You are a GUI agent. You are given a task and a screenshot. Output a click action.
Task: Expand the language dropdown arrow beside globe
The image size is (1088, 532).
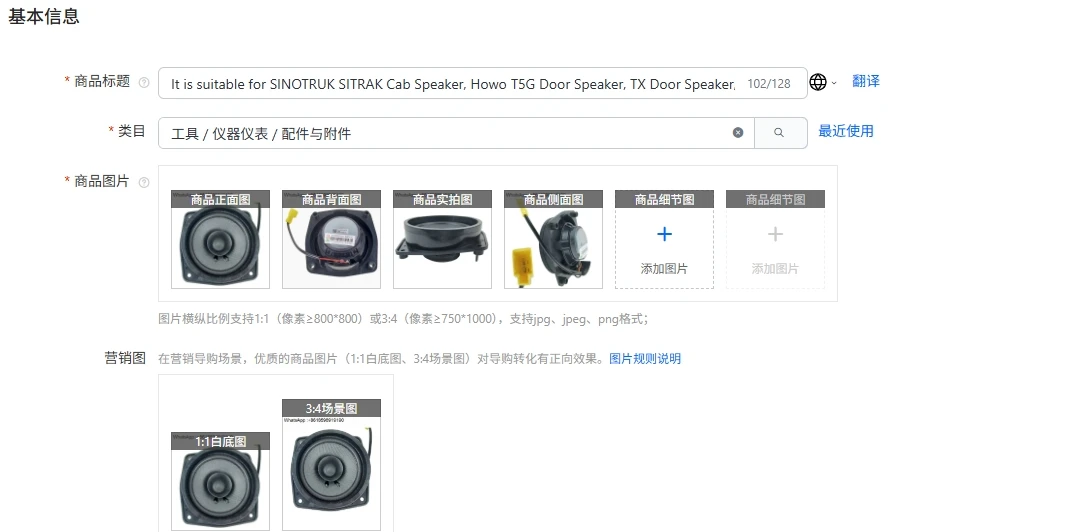pos(834,83)
